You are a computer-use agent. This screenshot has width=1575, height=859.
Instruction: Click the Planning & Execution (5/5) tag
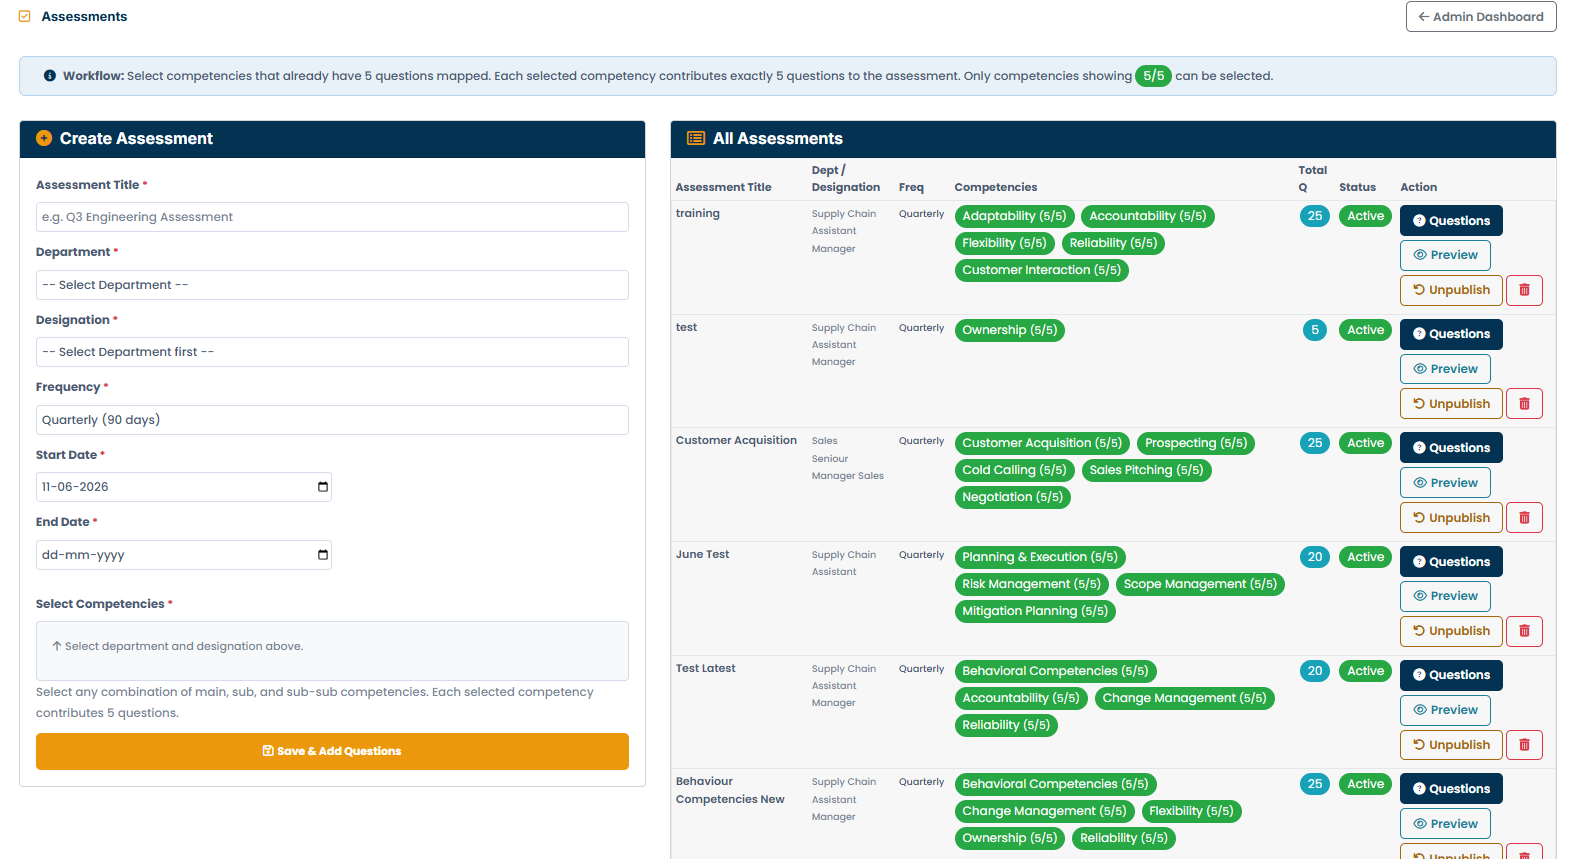coord(1040,557)
